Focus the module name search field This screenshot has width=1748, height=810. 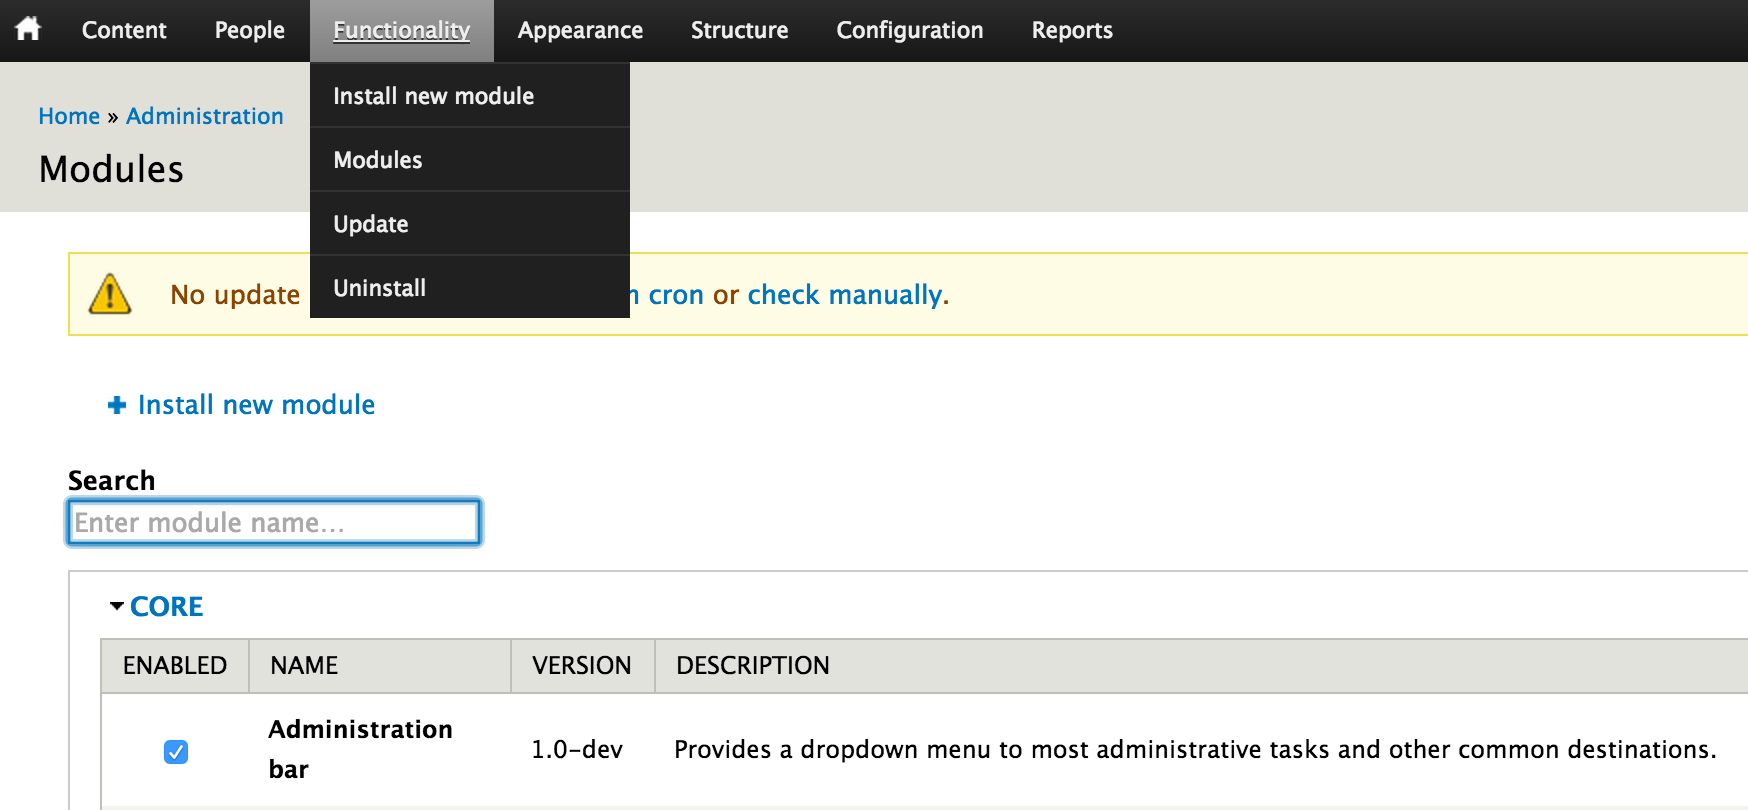pyautogui.click(x=274, y=522)
